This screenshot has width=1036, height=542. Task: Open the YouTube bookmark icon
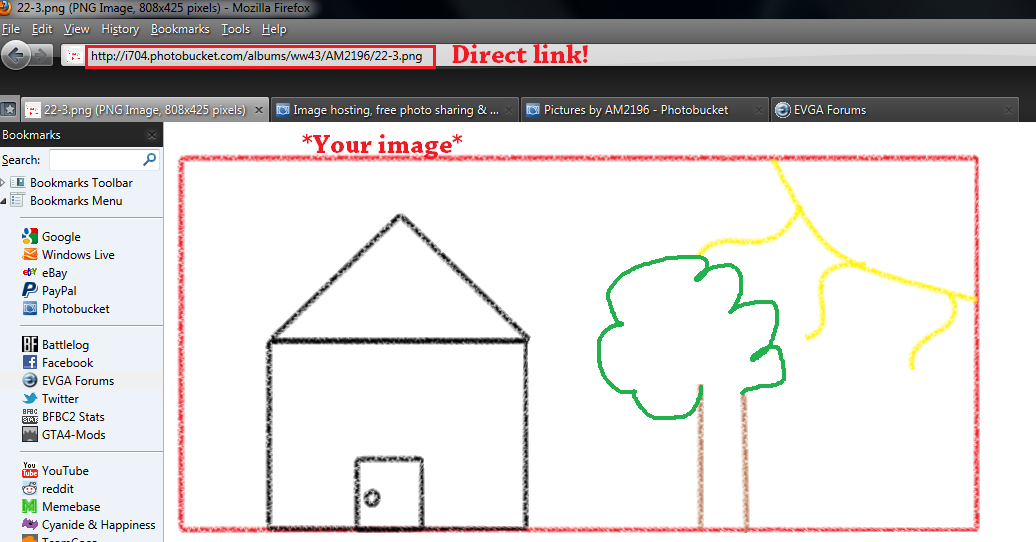29,471
